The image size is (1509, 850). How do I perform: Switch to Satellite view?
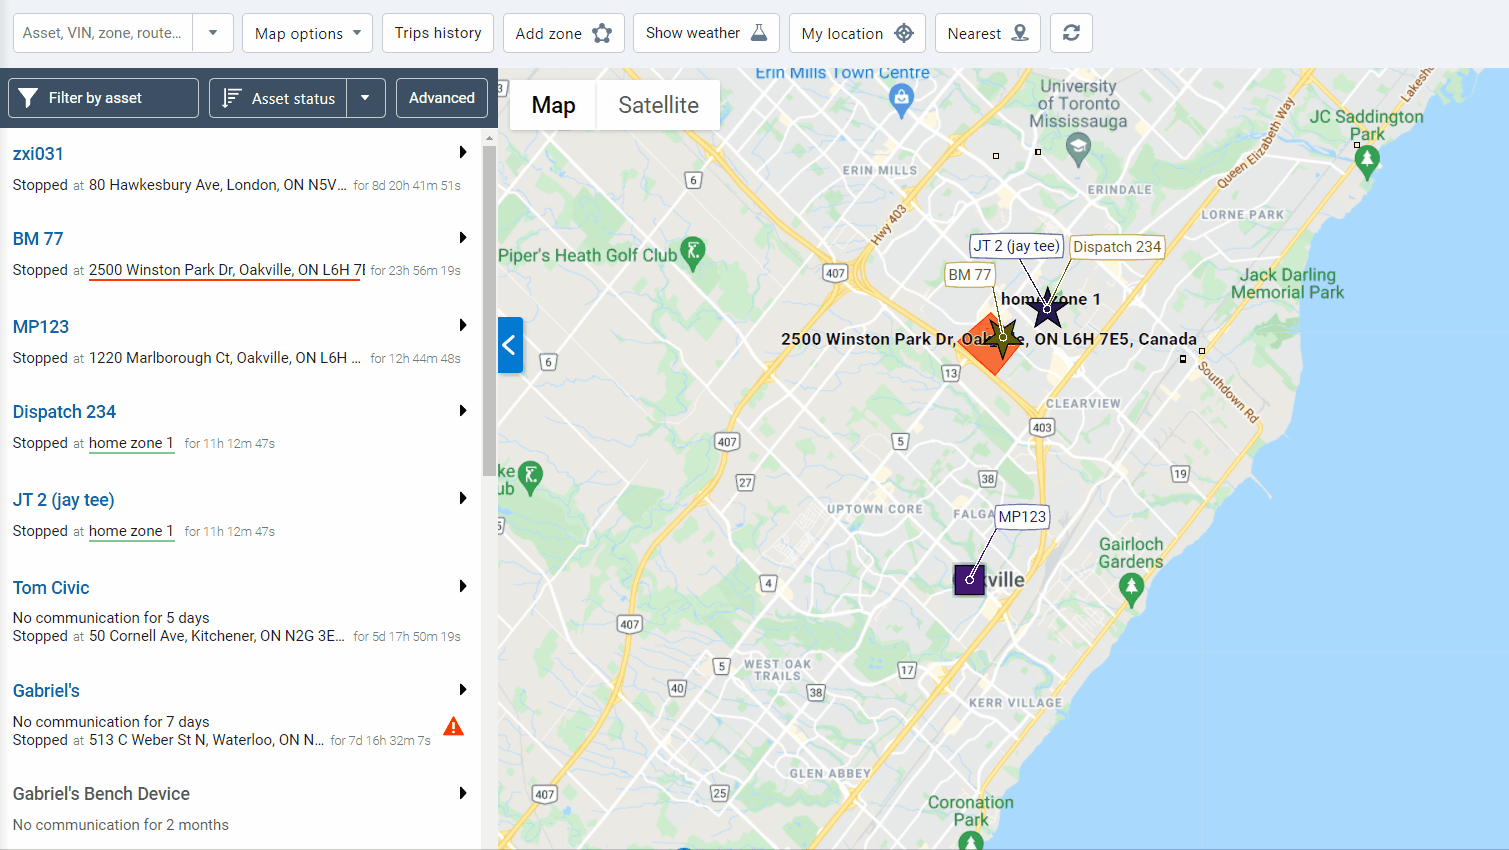click(x=657, y=104)
